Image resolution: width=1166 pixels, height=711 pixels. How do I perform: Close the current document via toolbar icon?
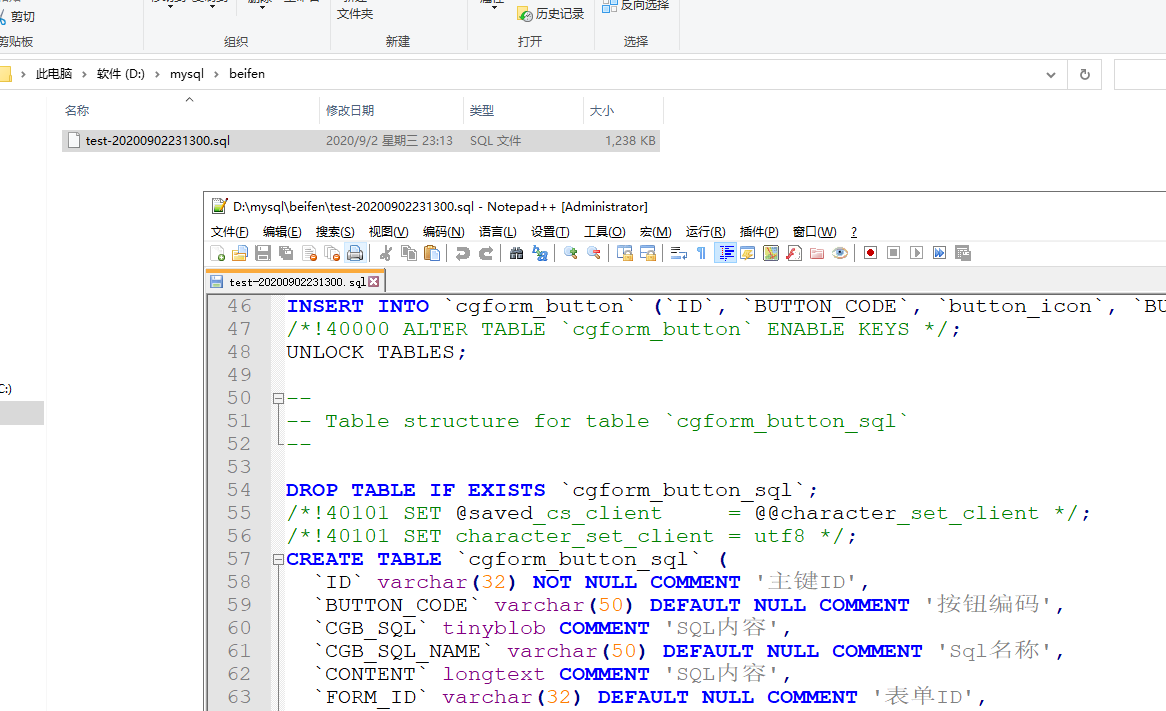(309, 254)
